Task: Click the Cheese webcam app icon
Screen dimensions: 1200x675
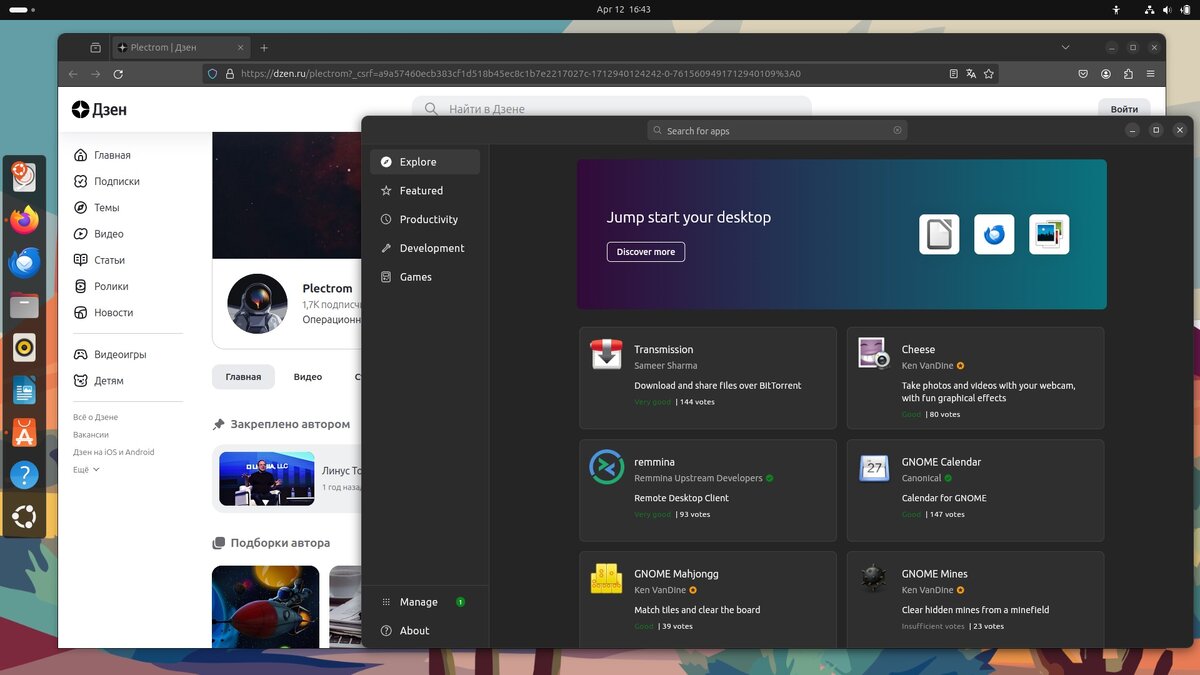Action: [x=874, y=354]
